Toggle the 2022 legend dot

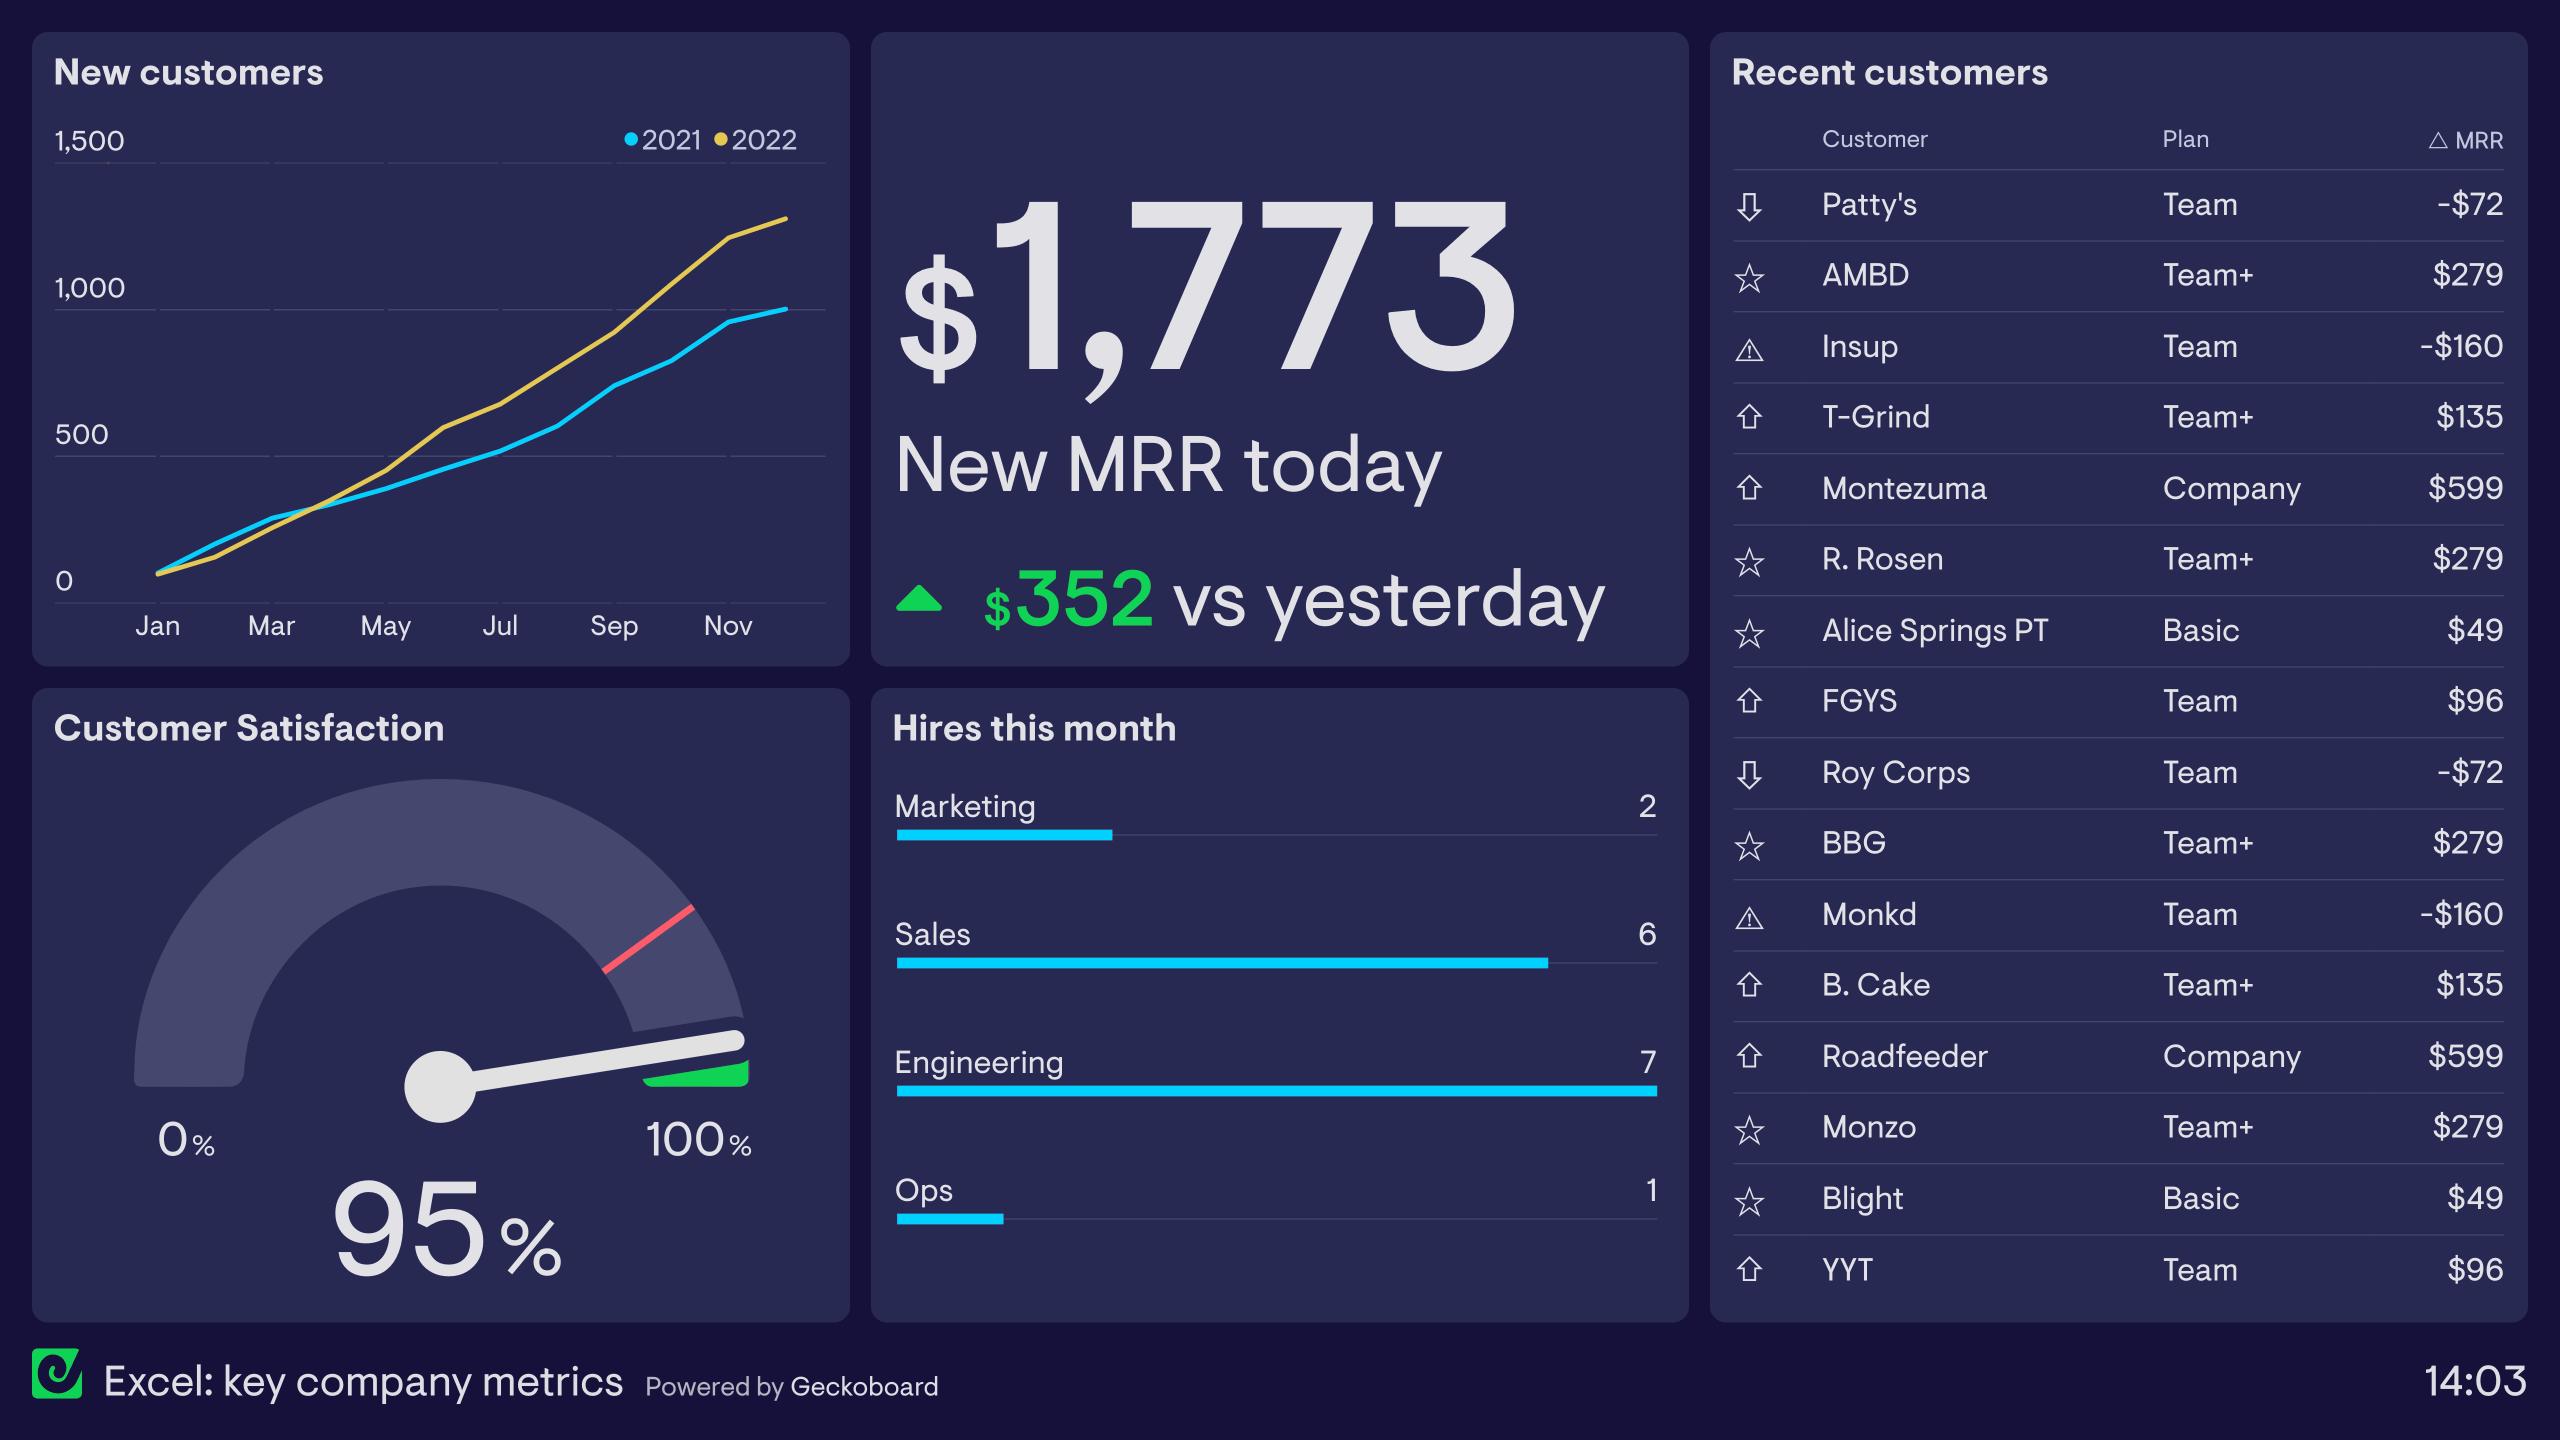click(720, 139)
